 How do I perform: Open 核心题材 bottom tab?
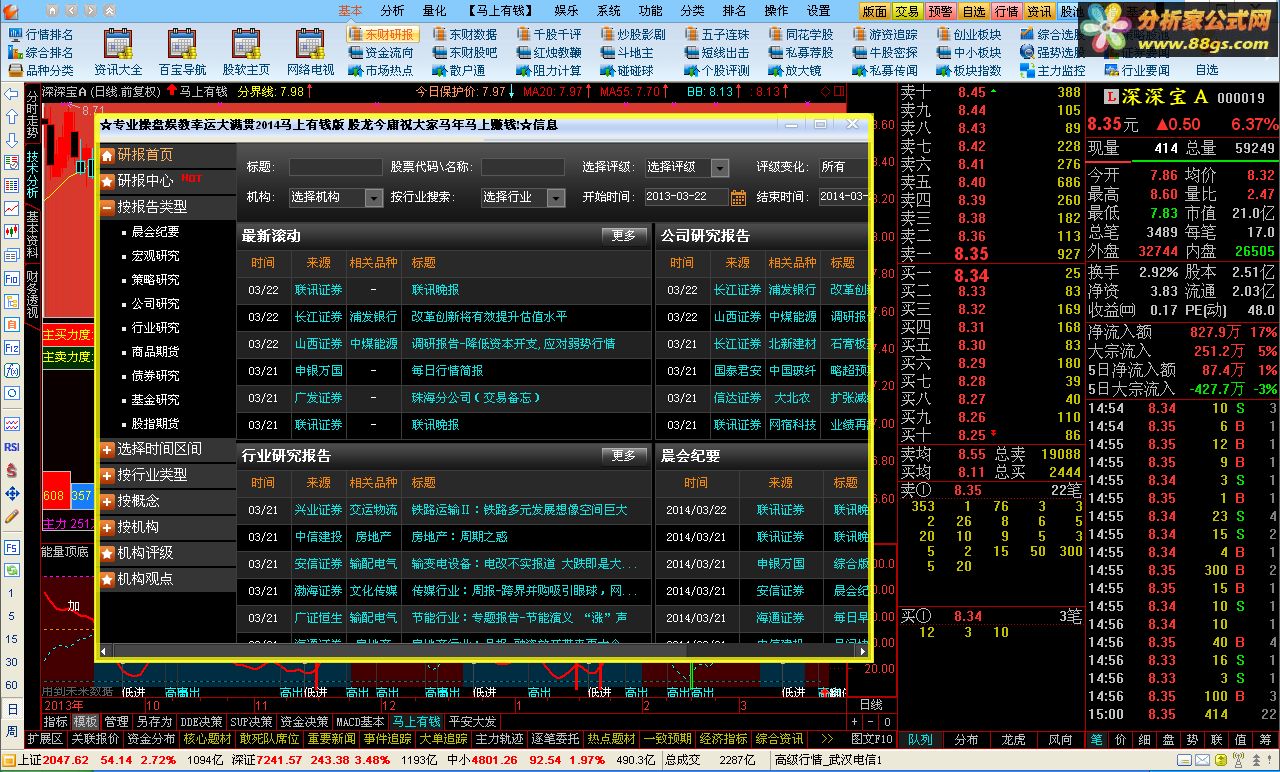pyautogui.click(x=209, y=739)
